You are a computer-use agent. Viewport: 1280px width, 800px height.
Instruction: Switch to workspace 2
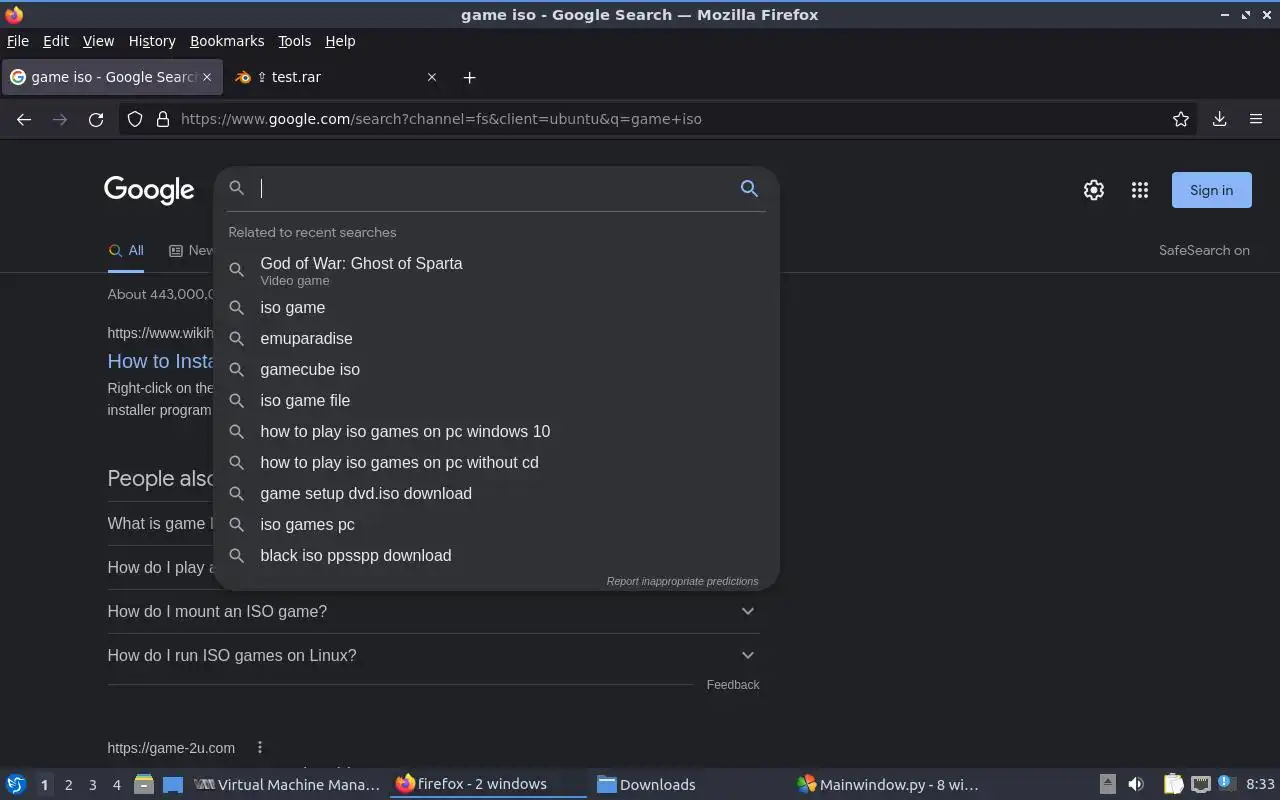68,784
